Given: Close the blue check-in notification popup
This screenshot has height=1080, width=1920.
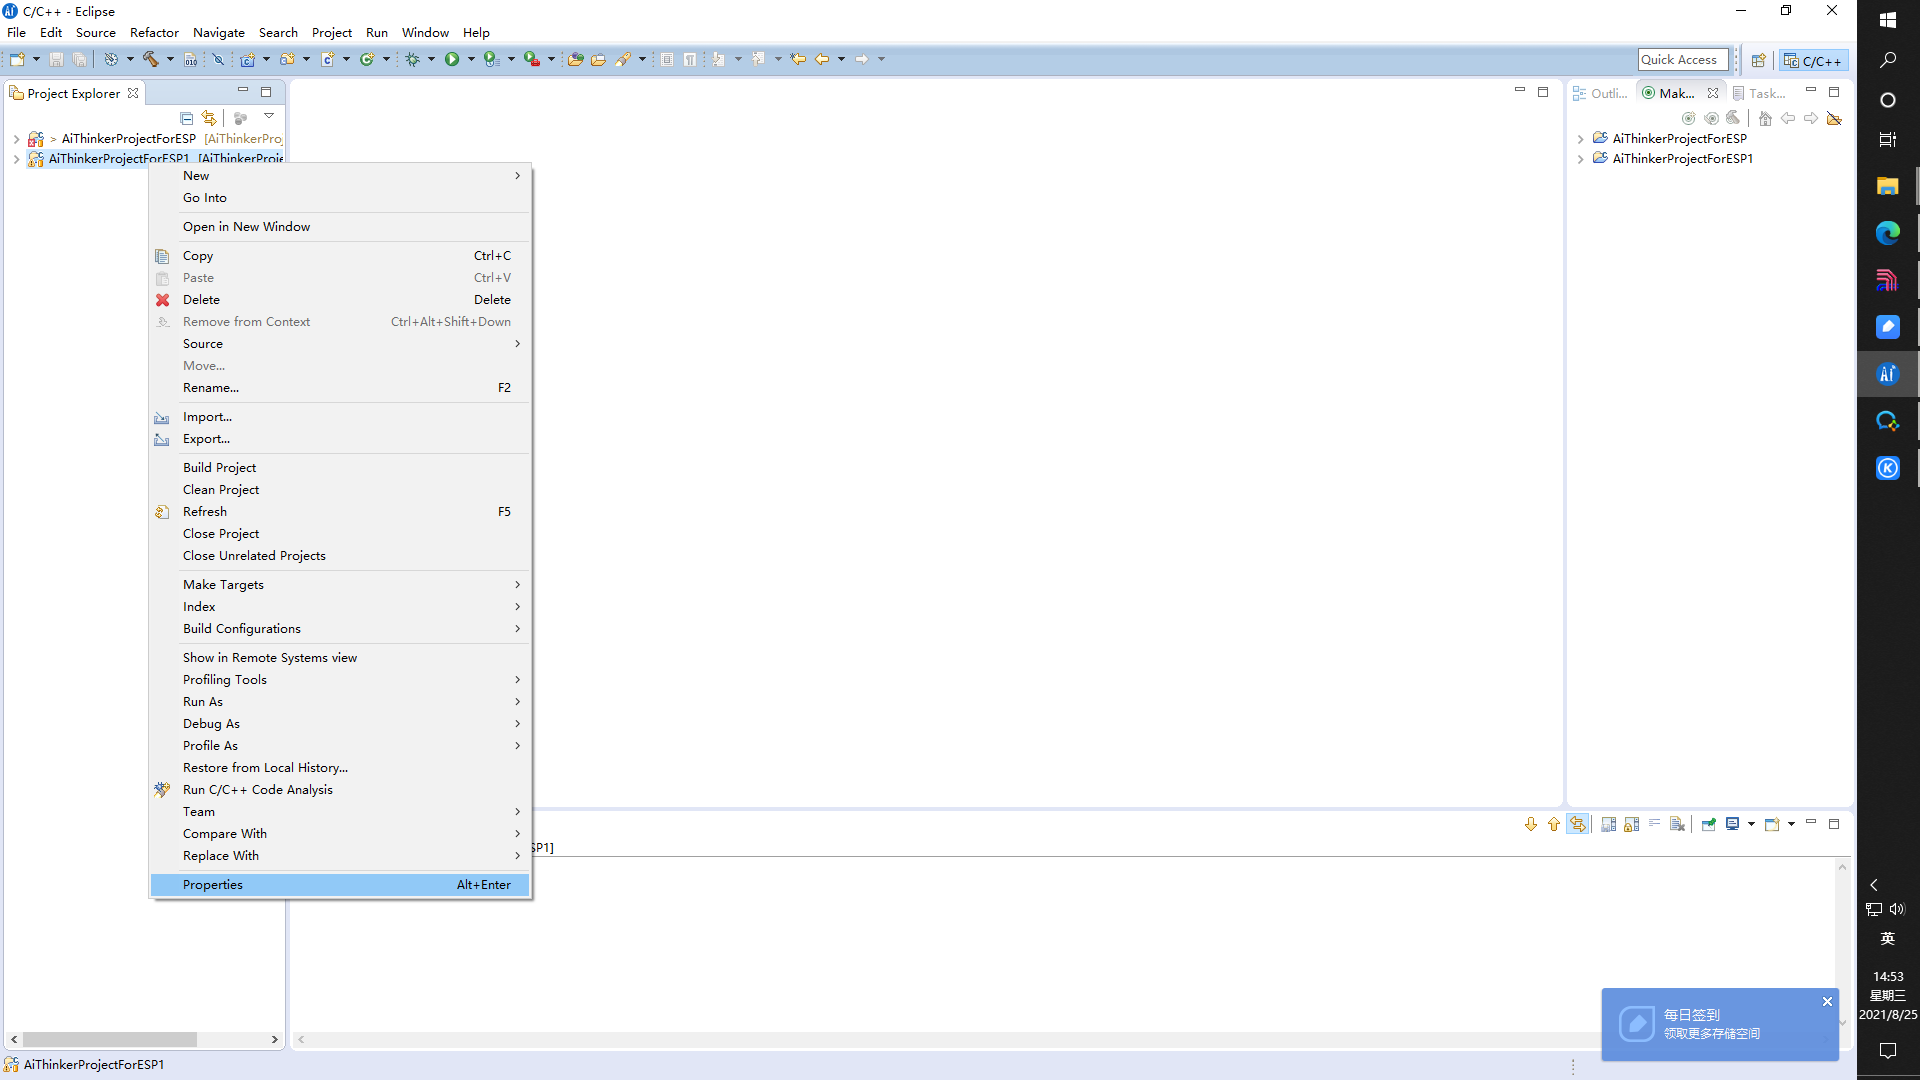Looking at the screenshot, I should coord(1827,1001).
